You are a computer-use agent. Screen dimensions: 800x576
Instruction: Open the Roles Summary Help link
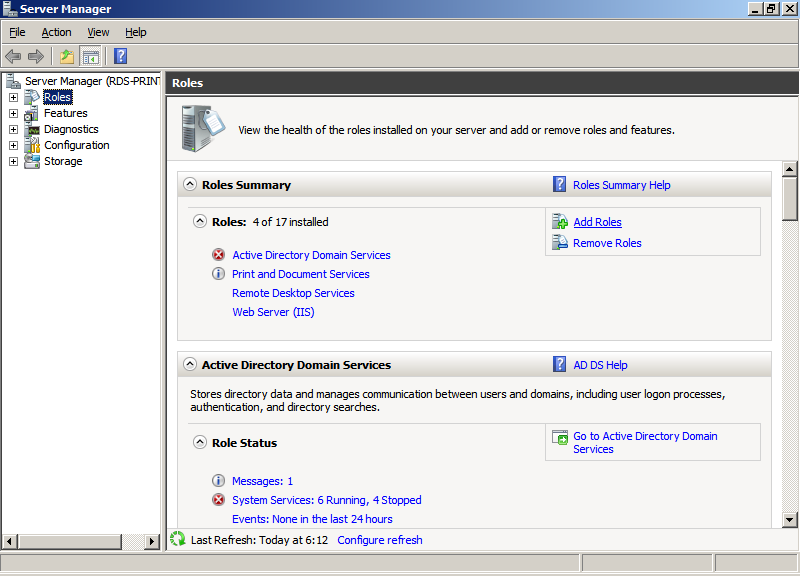click(621, 185)
